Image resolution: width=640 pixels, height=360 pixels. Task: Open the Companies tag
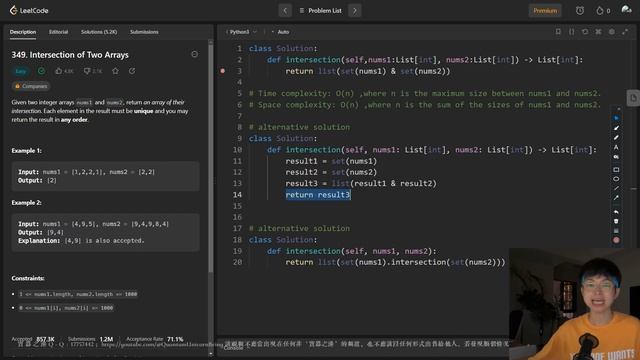click(31, 86)
